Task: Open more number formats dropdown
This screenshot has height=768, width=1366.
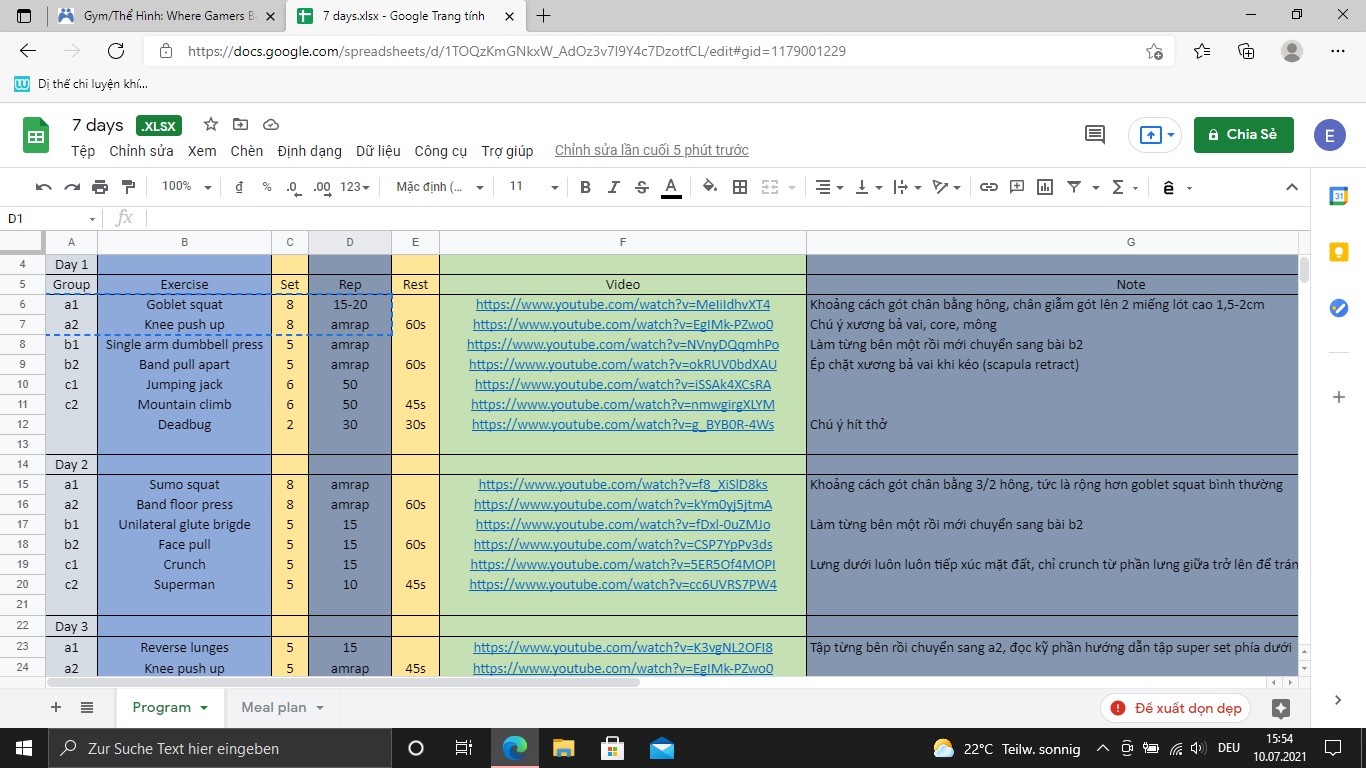Action: click(355, 187)
